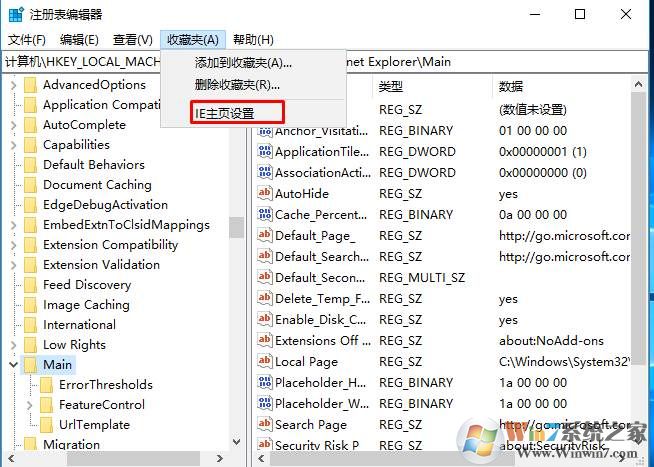Click the Local Page string value icon
The image size is (654, 467).
[265, 361]
